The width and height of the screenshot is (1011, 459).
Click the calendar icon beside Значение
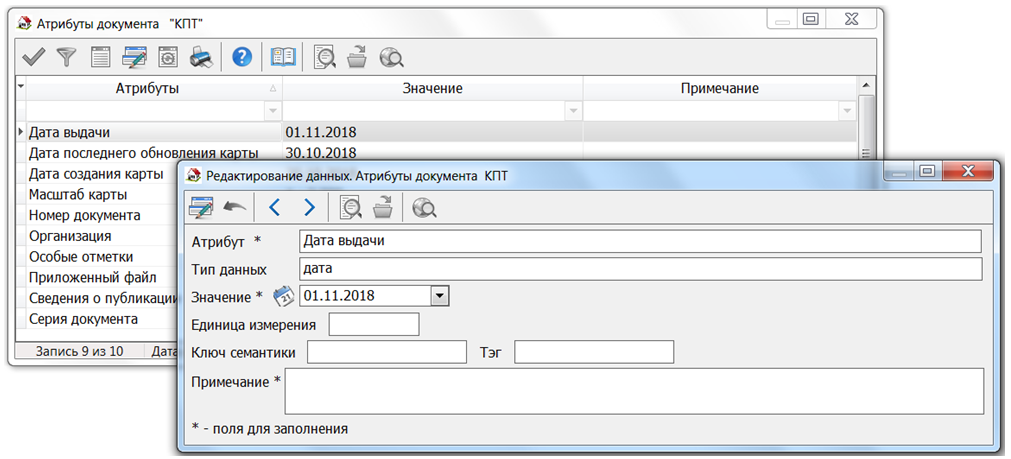point(283,296)
